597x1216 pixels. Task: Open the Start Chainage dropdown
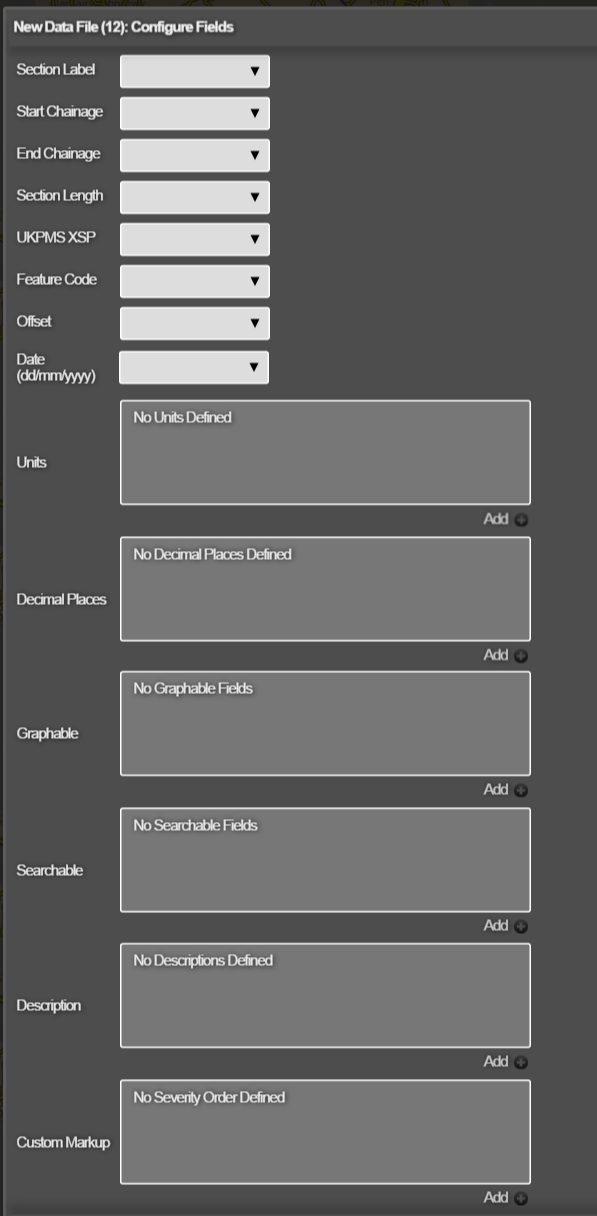[195, 113]
